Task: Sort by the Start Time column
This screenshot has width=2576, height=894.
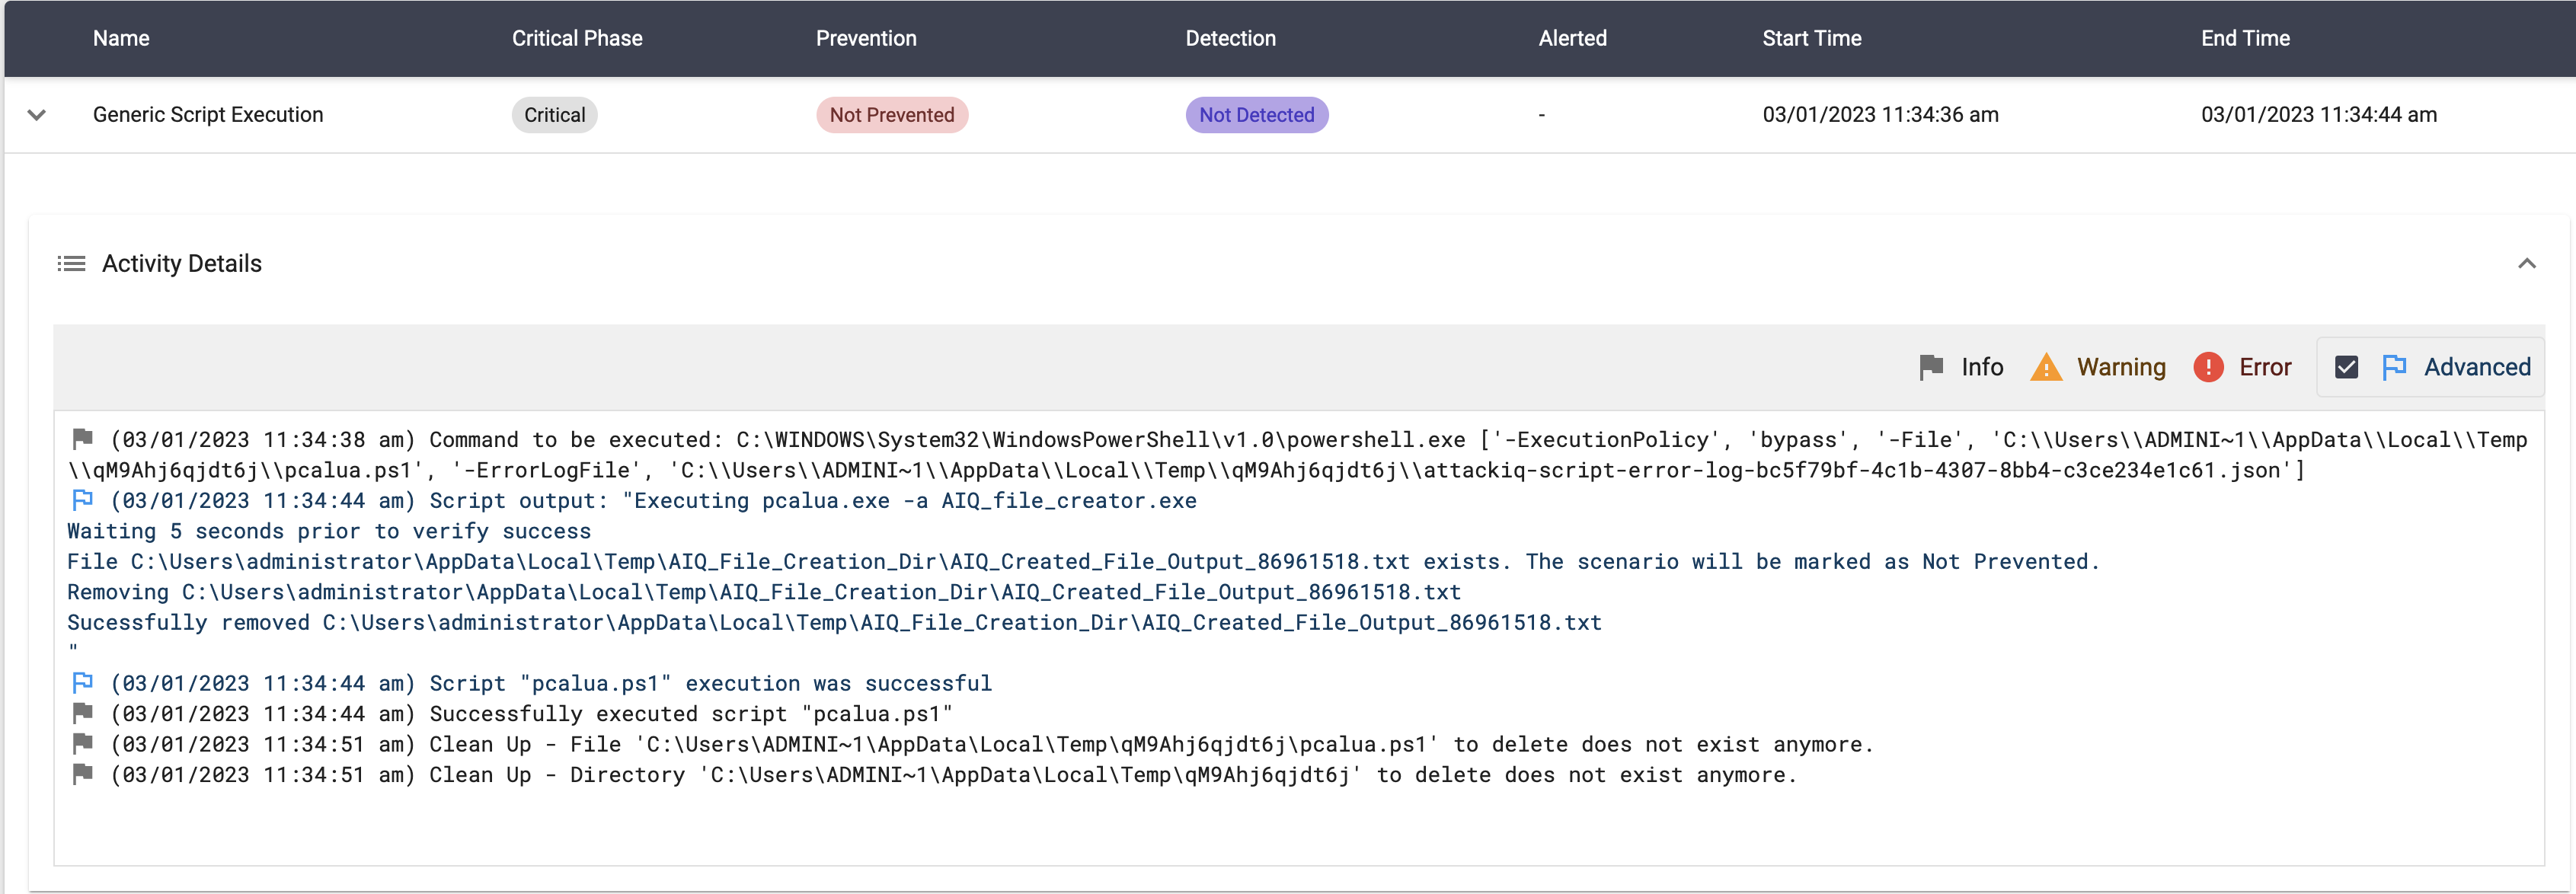Action: pos(1811,38)
